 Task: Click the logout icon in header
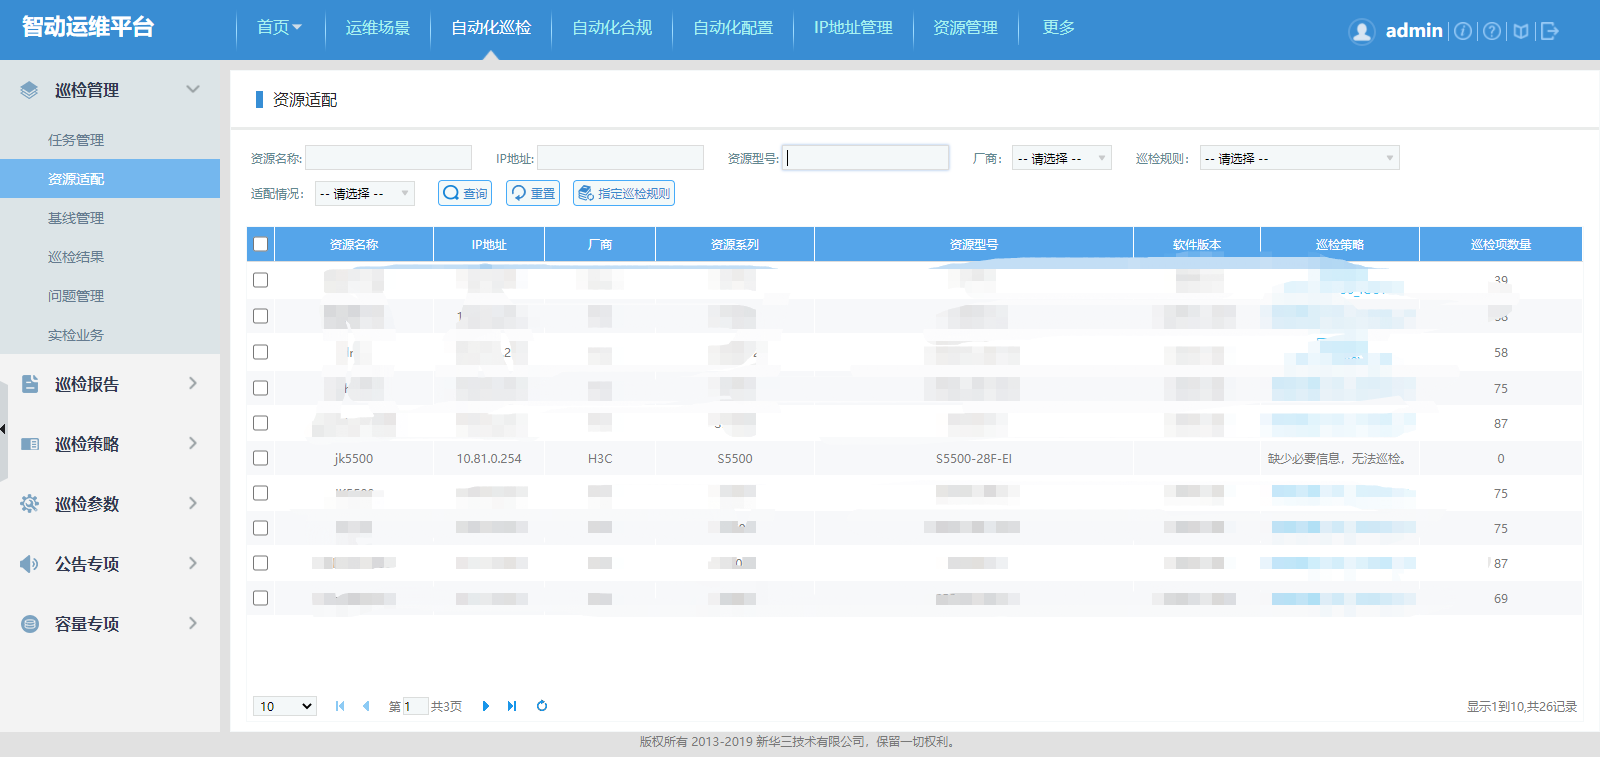(1550, 31)
